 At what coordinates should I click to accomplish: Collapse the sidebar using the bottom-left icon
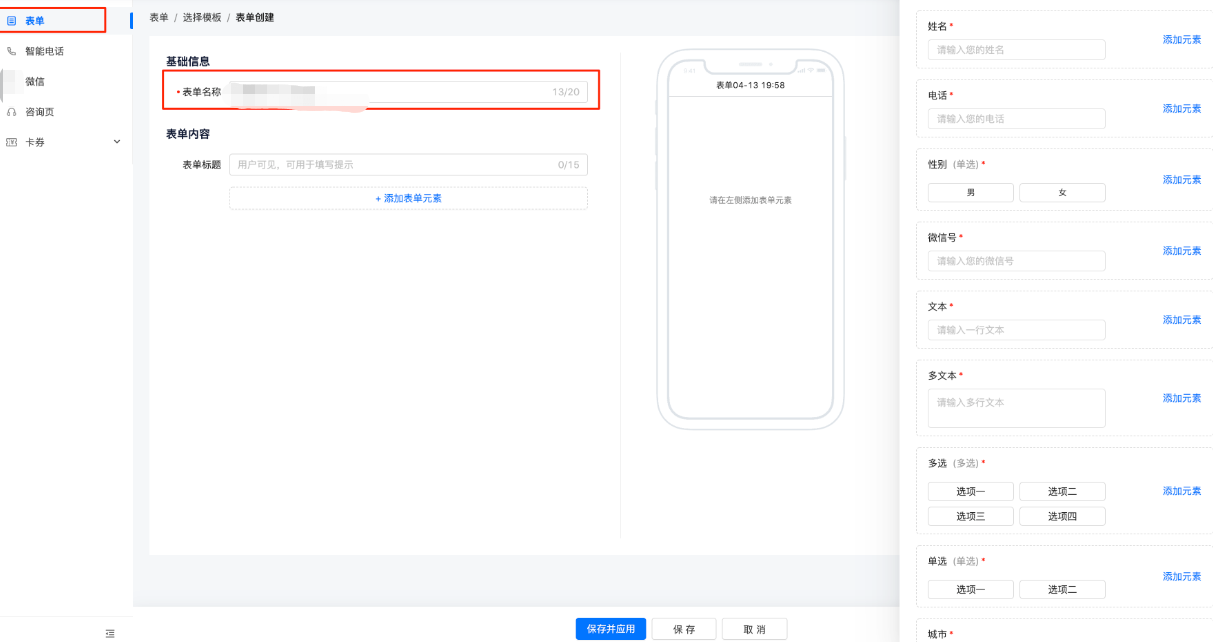point(109,633)
